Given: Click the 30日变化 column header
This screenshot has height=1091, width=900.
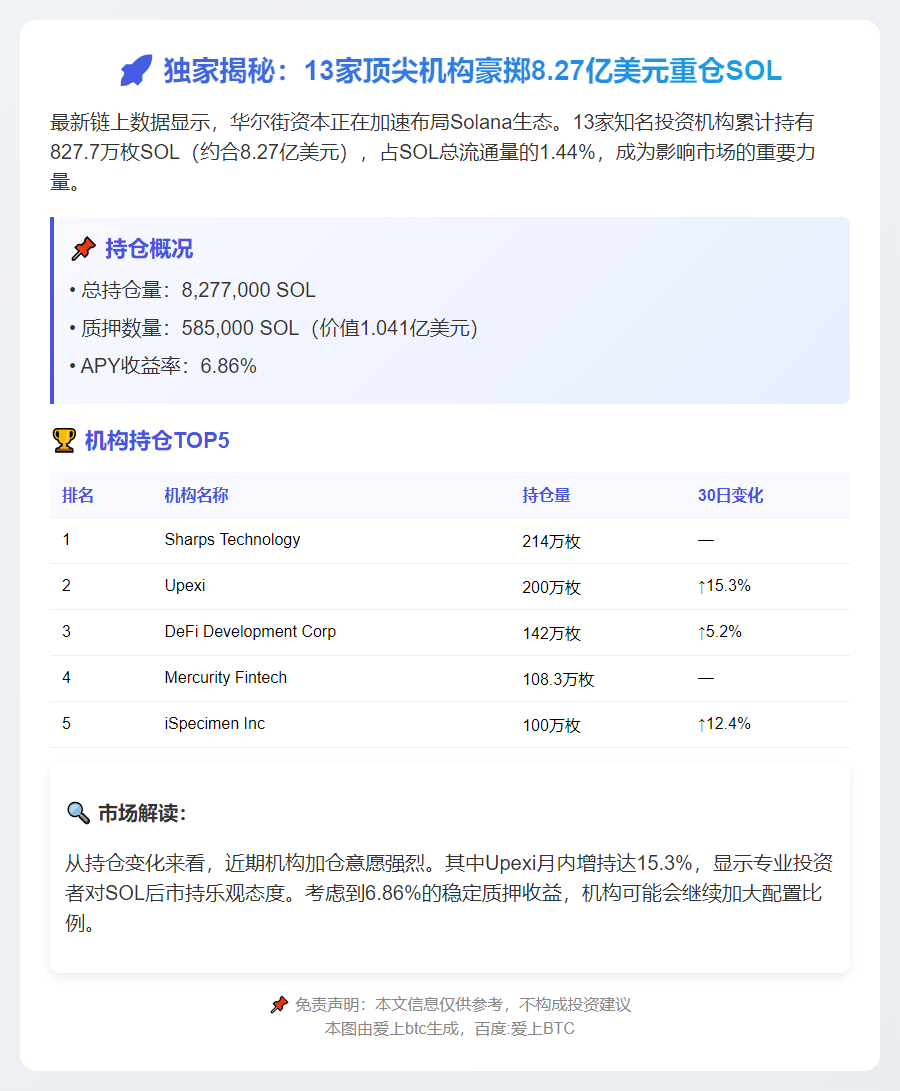Looking at the screenshot, I should 730,495.
